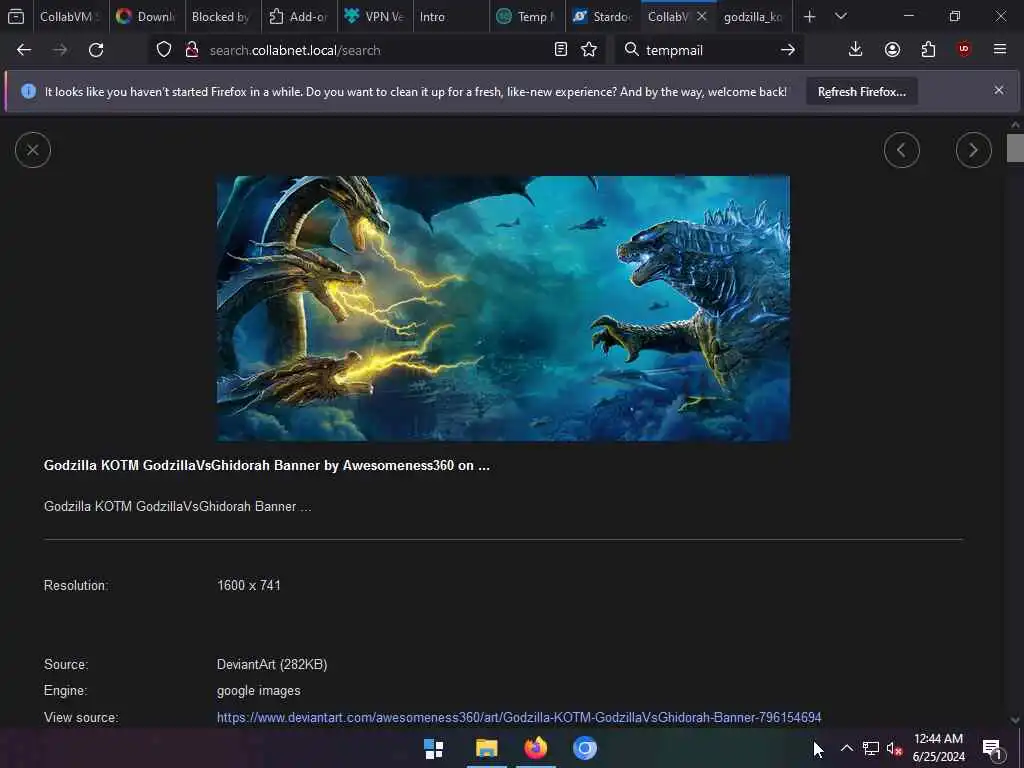Image resolution: width=1024 pixels, height=768 pixels.
Task: Show the previous image result
Action: 902,150
